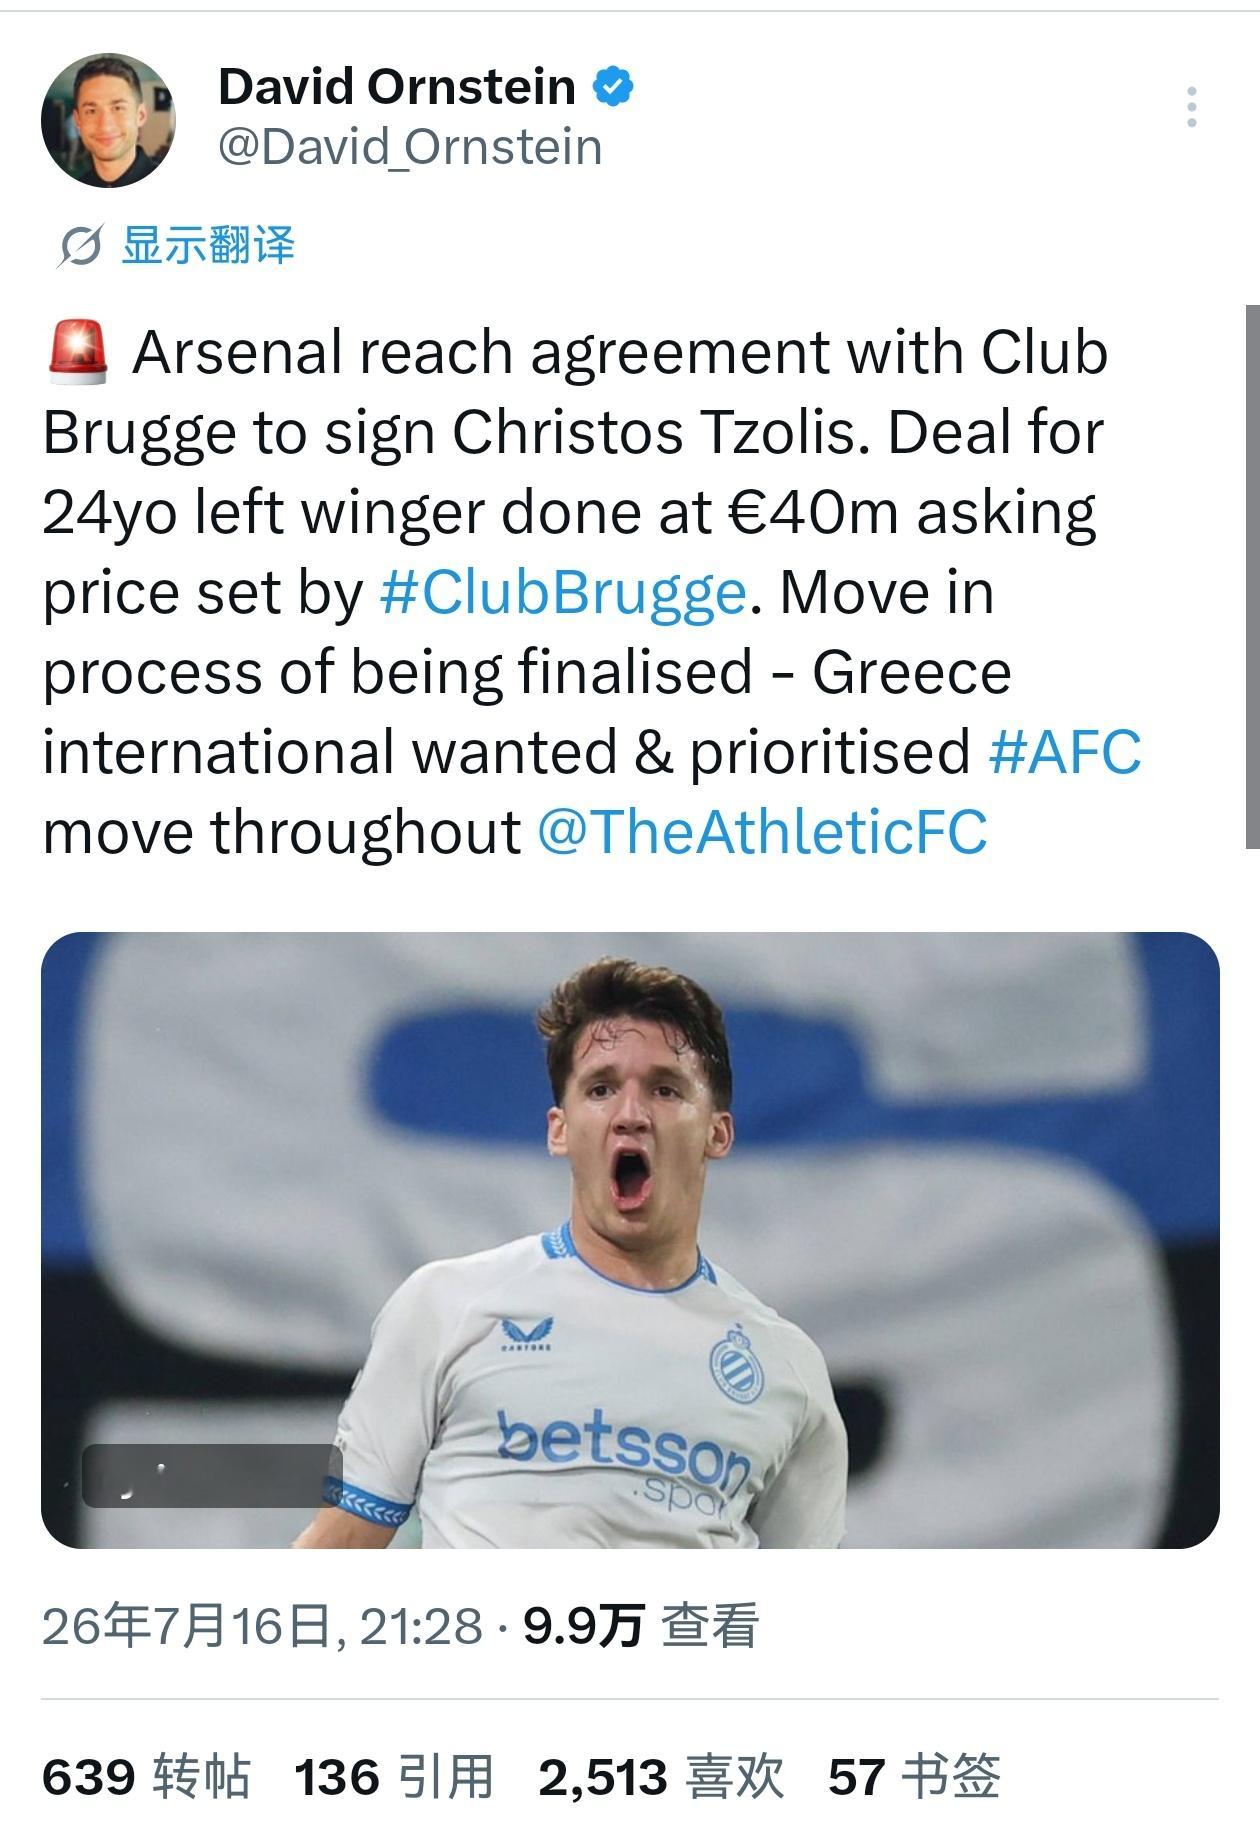The width and height of the screenshot is (1260, 1841).
Task: Tap the translation slash-circle icon
Action: pyautogui.click(x=79, y=245)
